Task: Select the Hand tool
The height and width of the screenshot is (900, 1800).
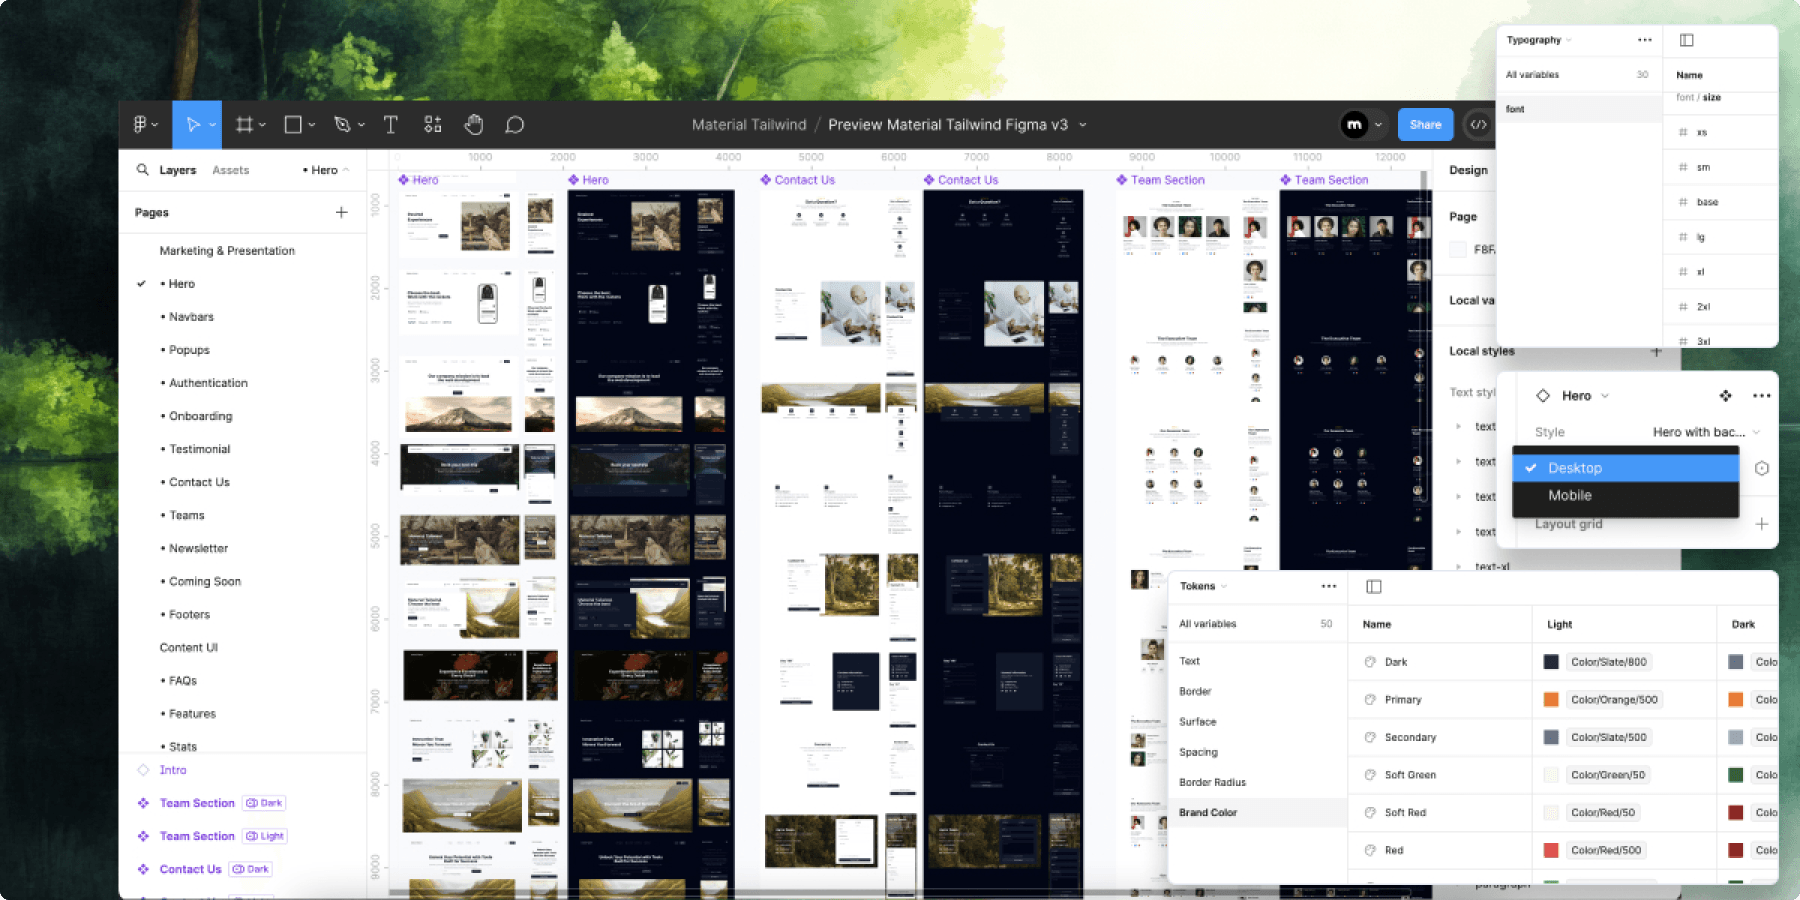Action: 473,124
